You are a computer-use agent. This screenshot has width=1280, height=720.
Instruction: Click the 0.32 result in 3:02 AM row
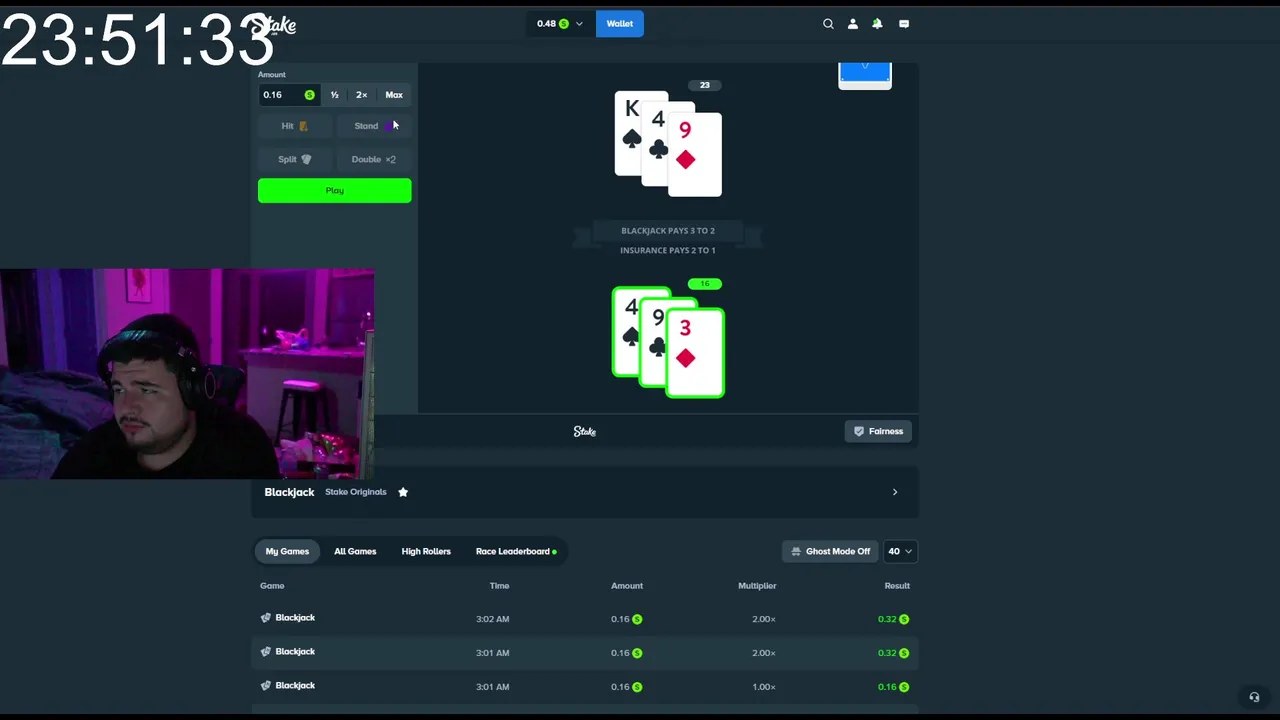893,619
